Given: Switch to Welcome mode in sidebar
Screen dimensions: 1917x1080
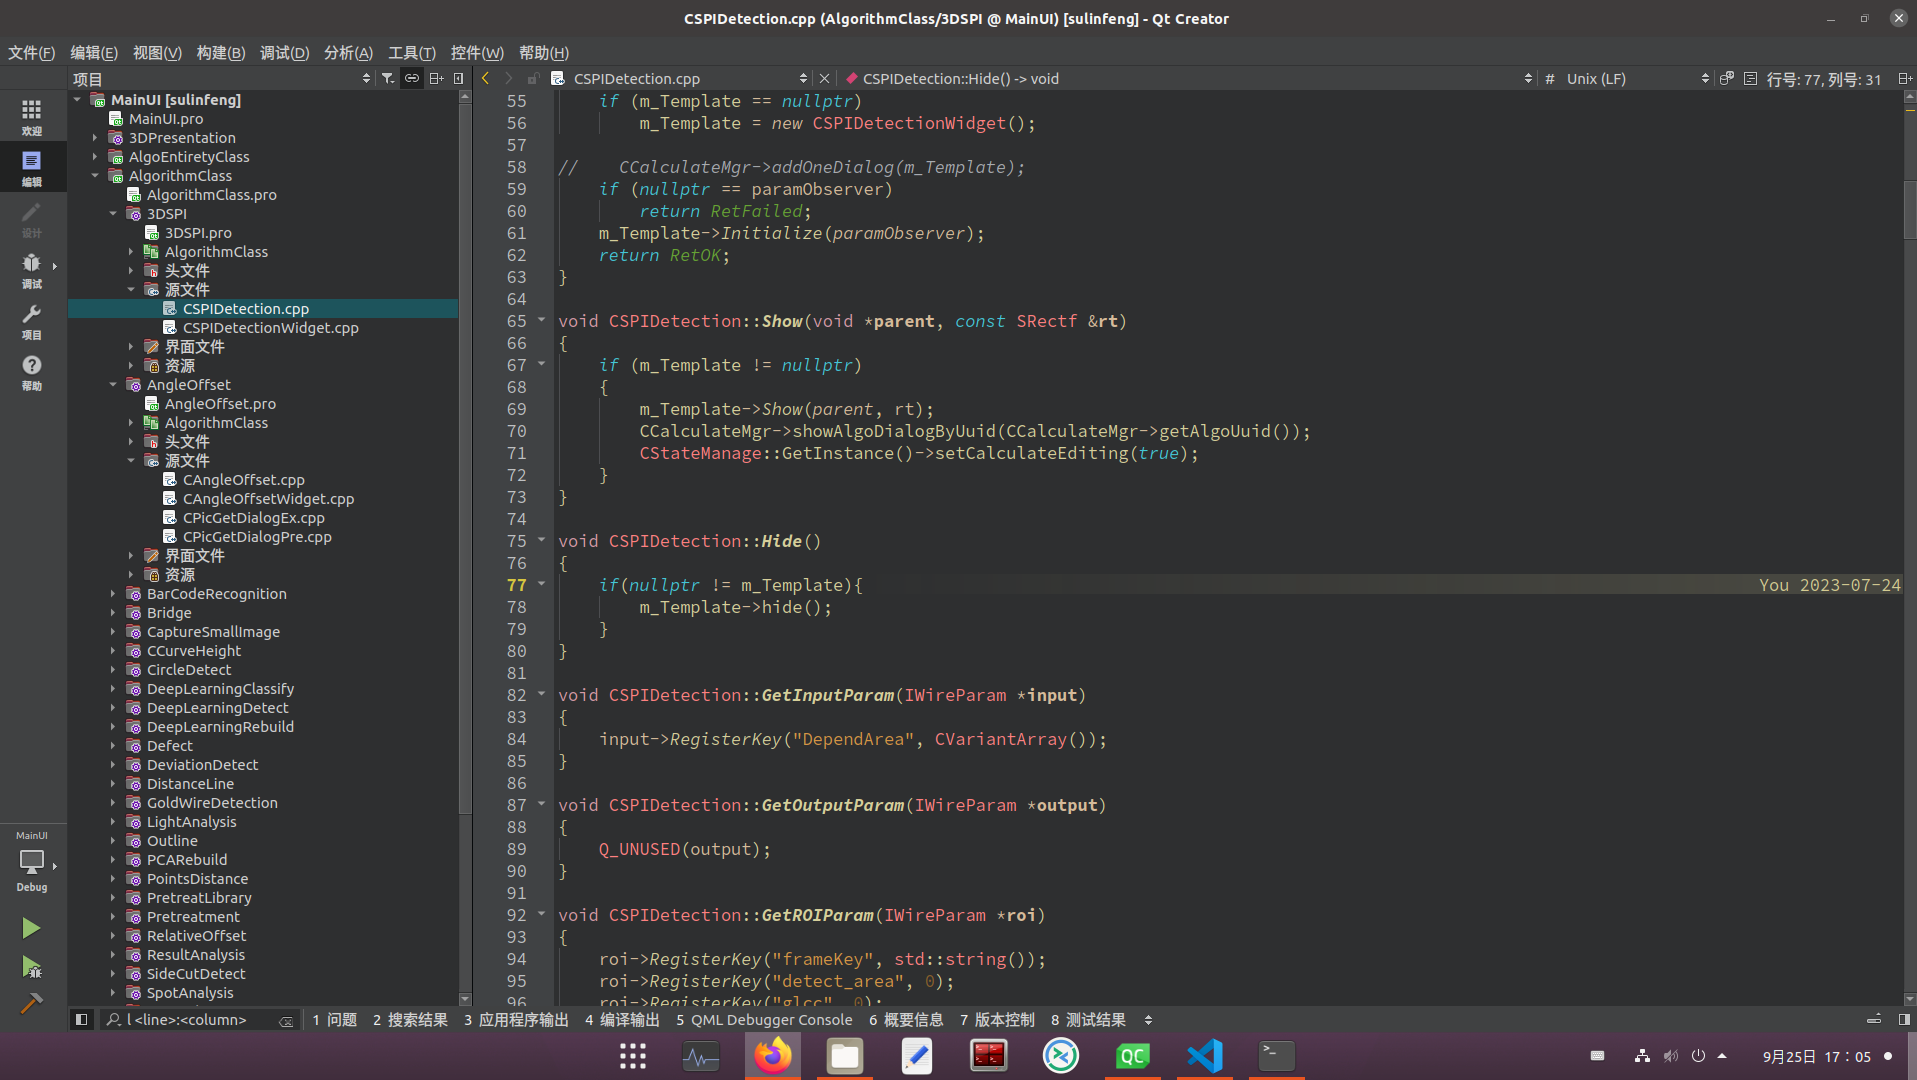Looking at the screenshot, I should click(x=31, y=116).
